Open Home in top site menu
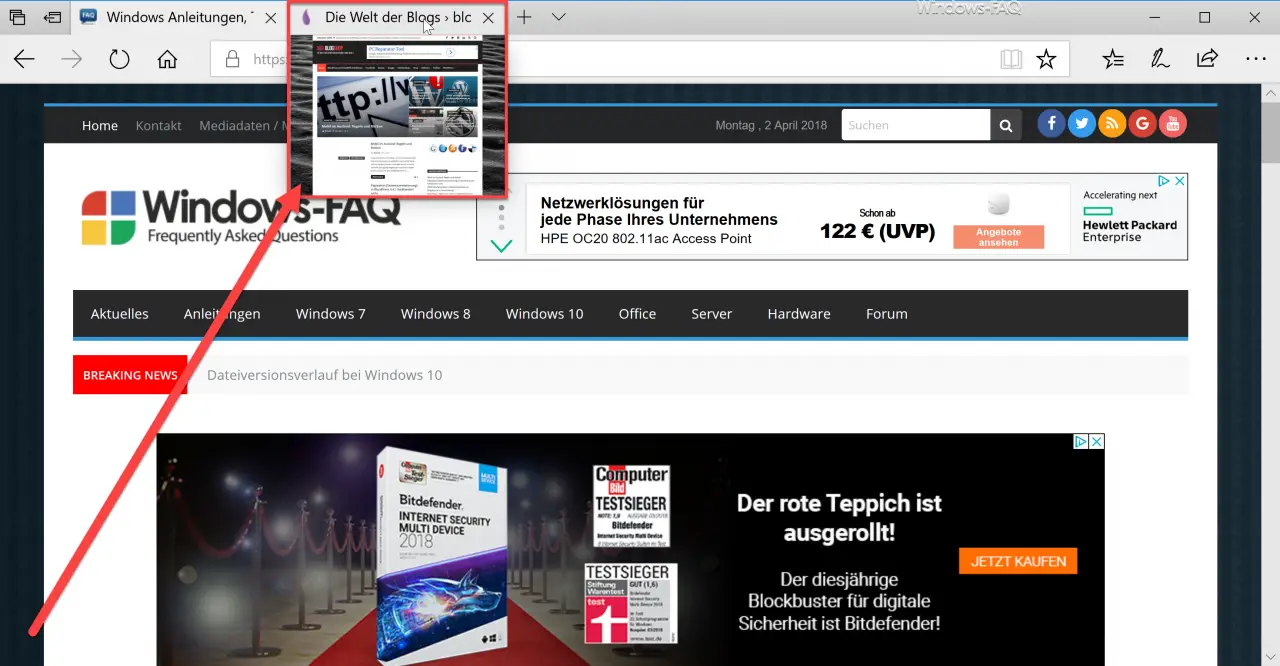Image resolution: width=1280 pixels, height=666 pixels. (100, 125)
